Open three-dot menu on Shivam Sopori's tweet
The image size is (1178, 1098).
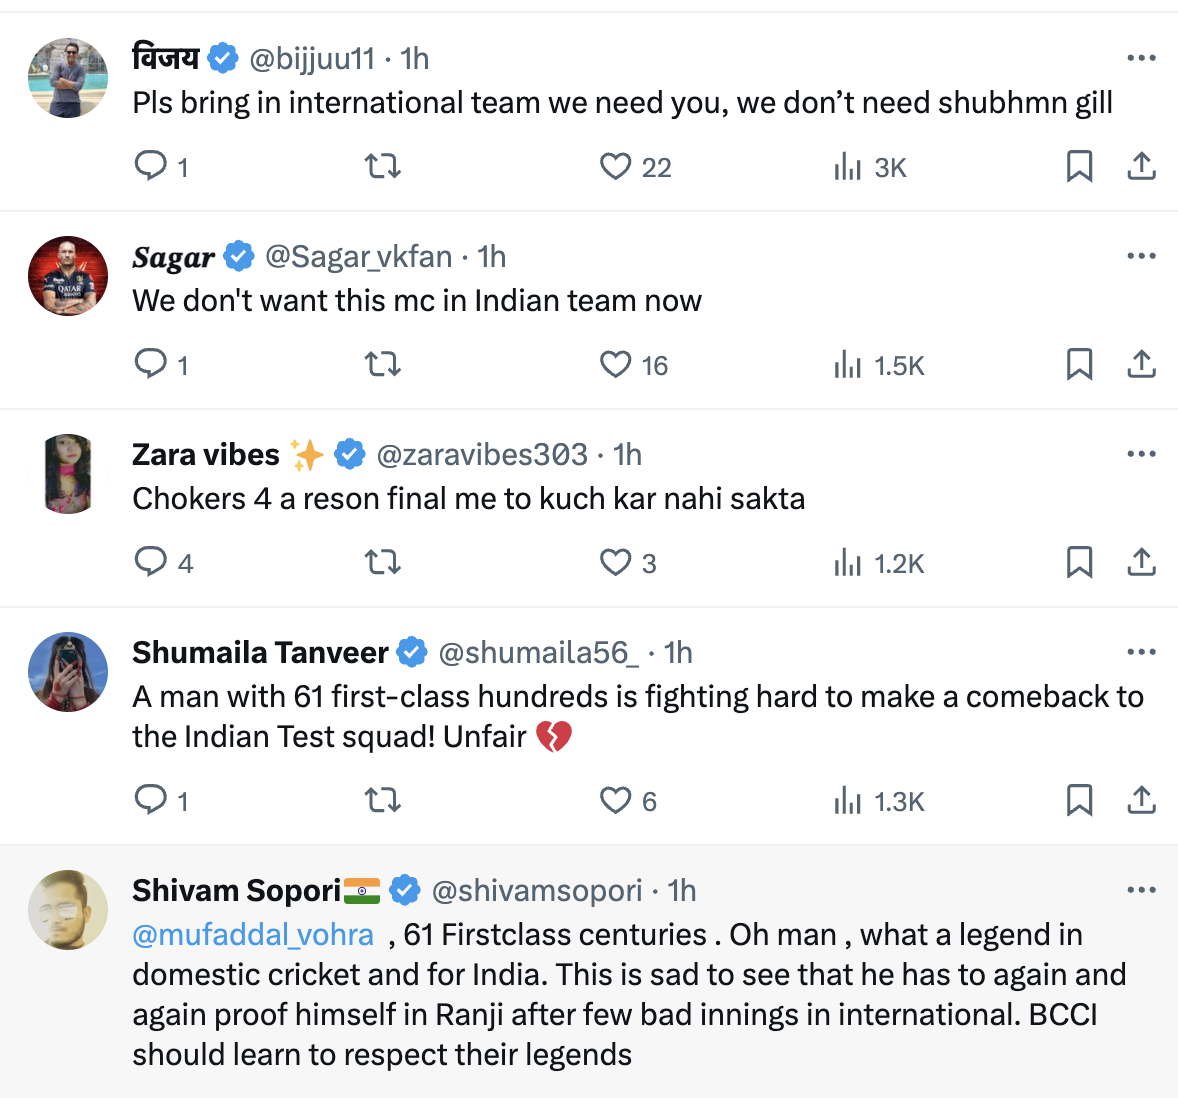[x=1141, y=890]
